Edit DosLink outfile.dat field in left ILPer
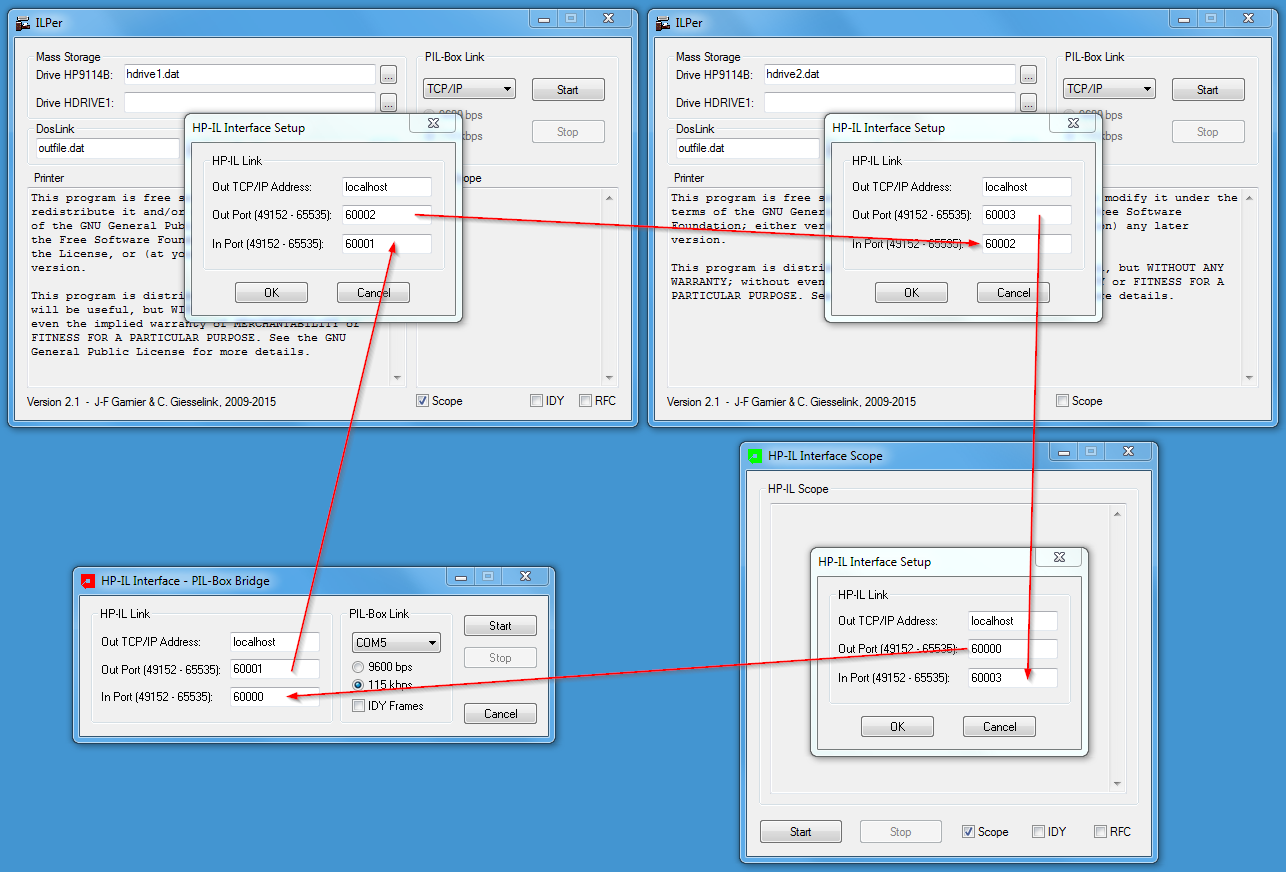Screen dimensions: 1286x872 point(108,148)
